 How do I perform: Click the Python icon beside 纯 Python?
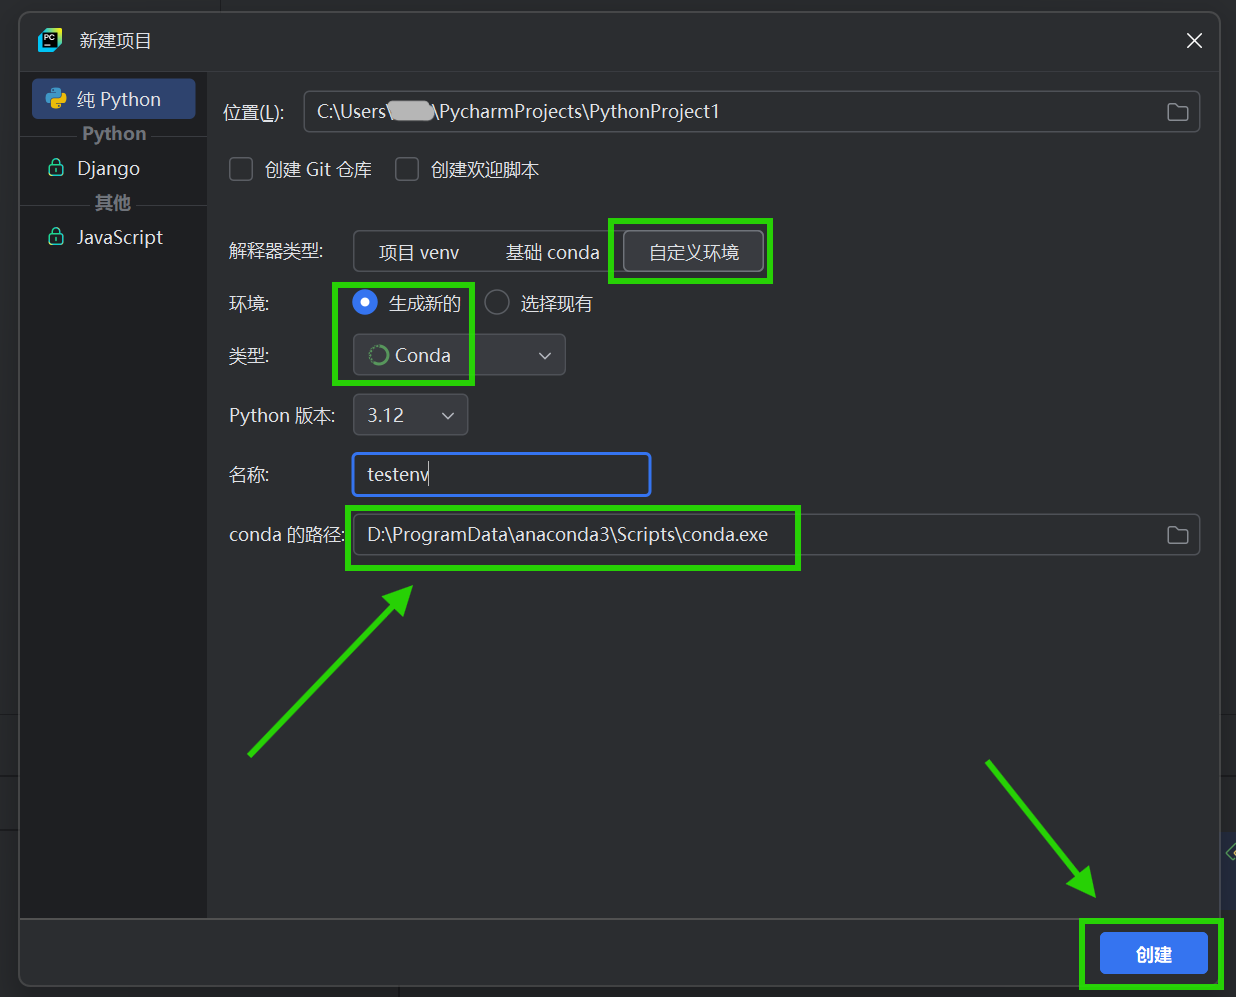(57, 99)
